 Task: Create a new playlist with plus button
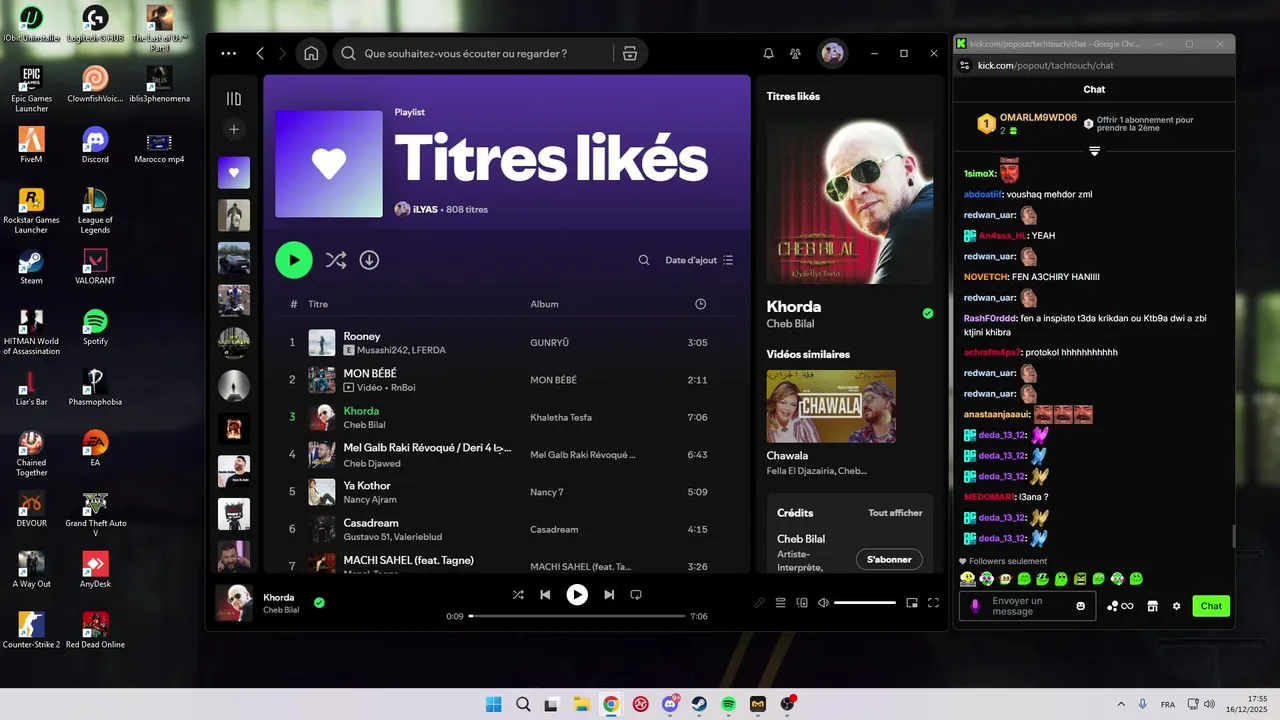(234, 129)
